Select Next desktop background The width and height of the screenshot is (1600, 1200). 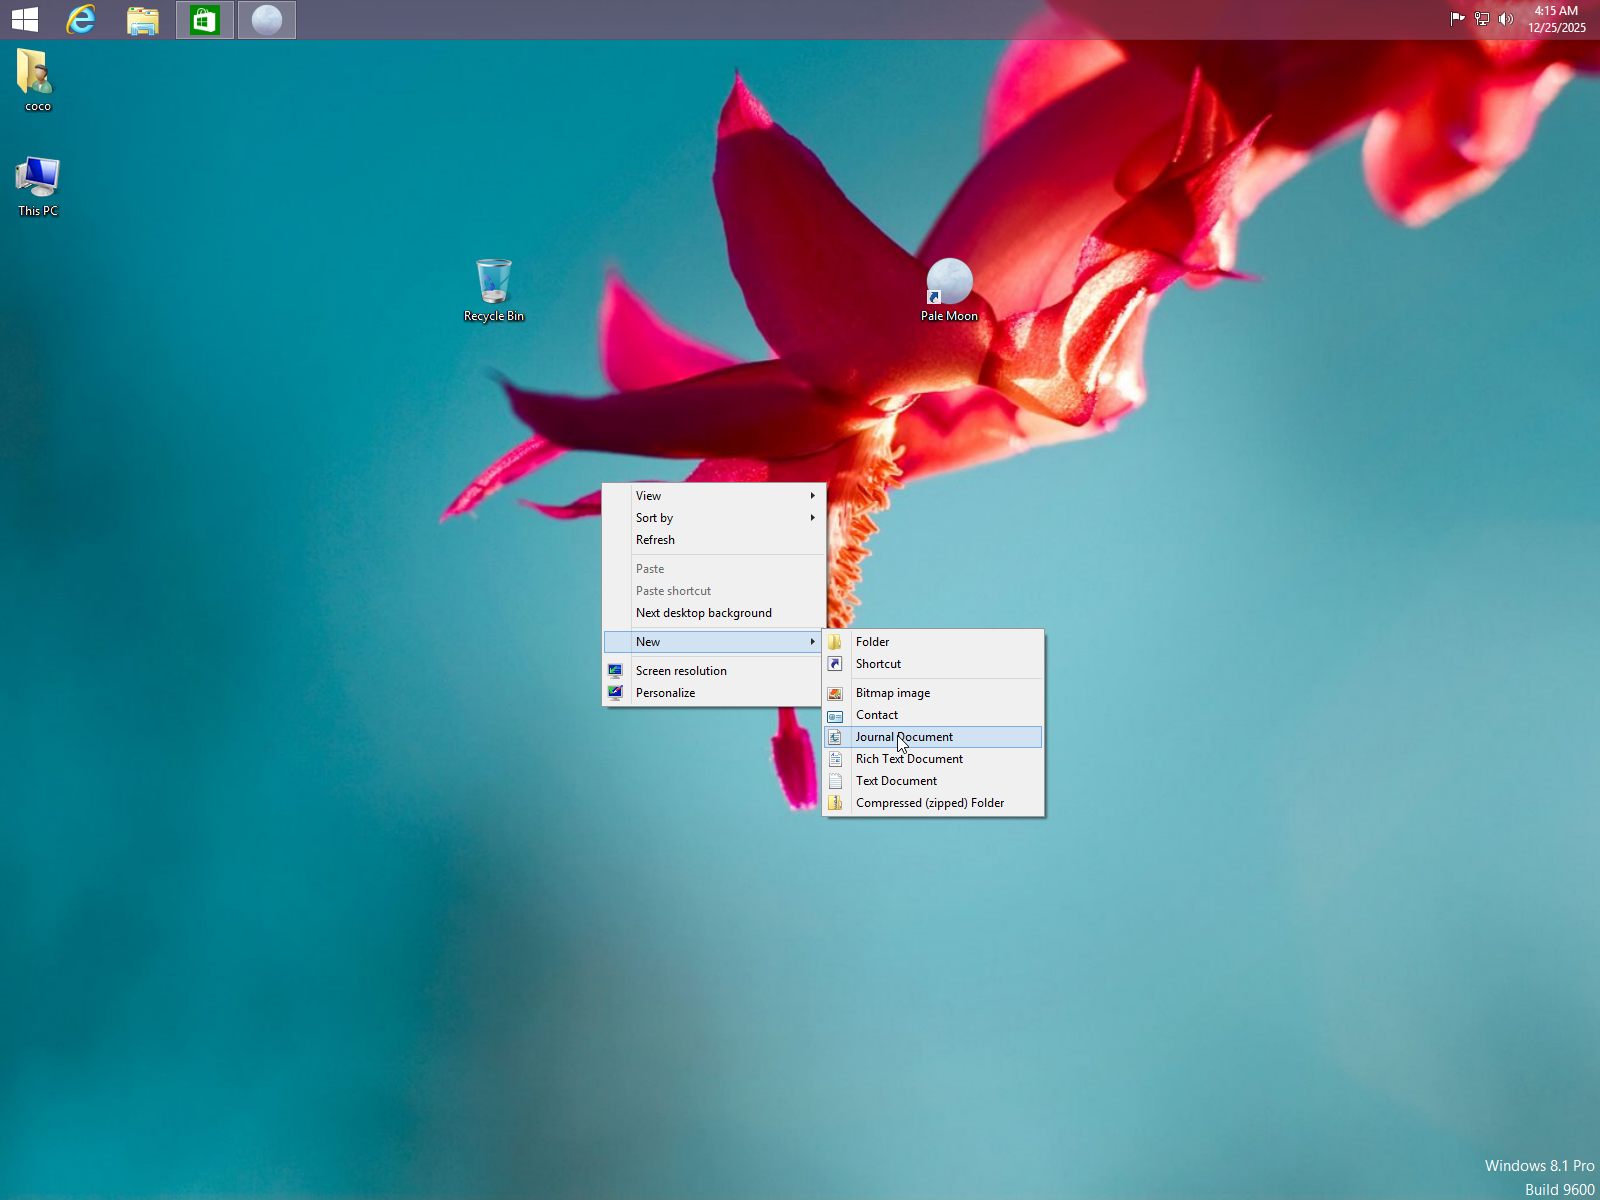[x=703, y=612]
